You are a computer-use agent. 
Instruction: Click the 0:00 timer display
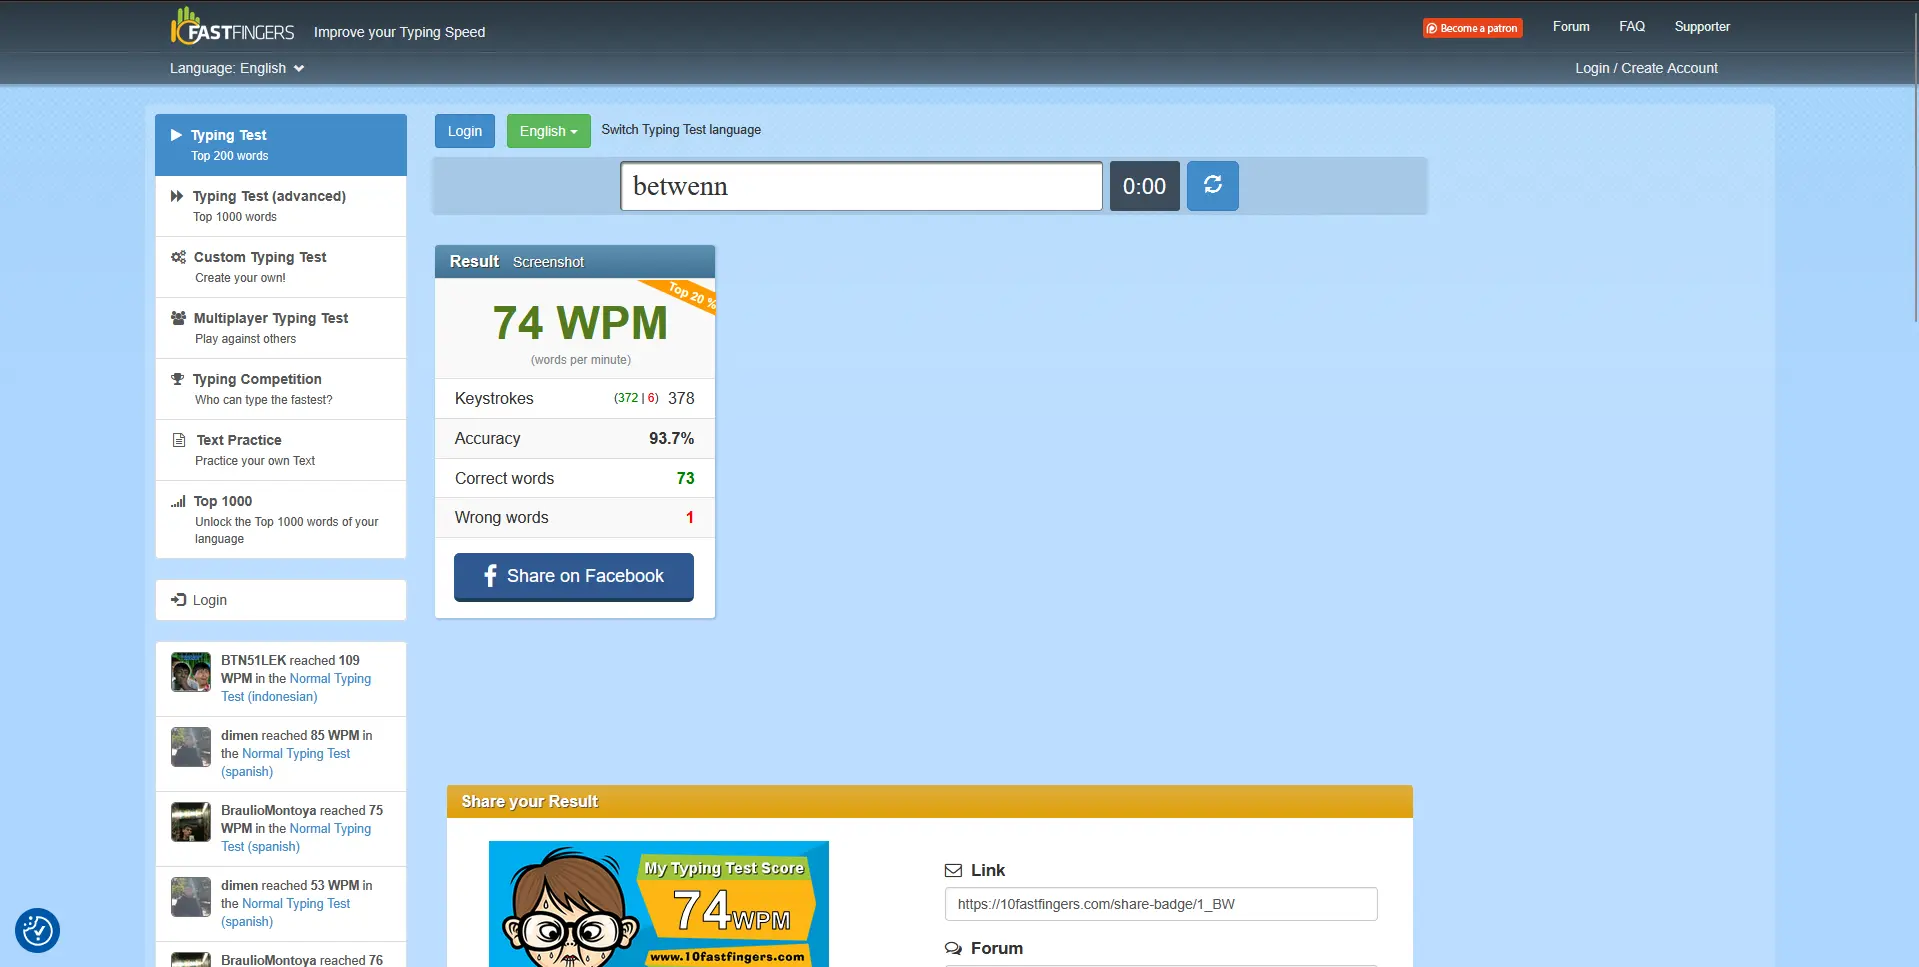[x=1144, y=186]
